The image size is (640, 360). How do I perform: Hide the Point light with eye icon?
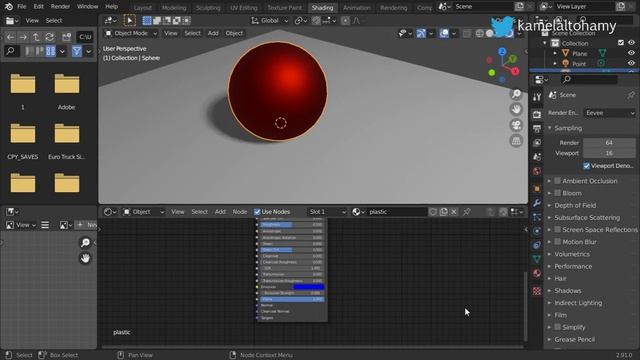(x=631, y=63)
